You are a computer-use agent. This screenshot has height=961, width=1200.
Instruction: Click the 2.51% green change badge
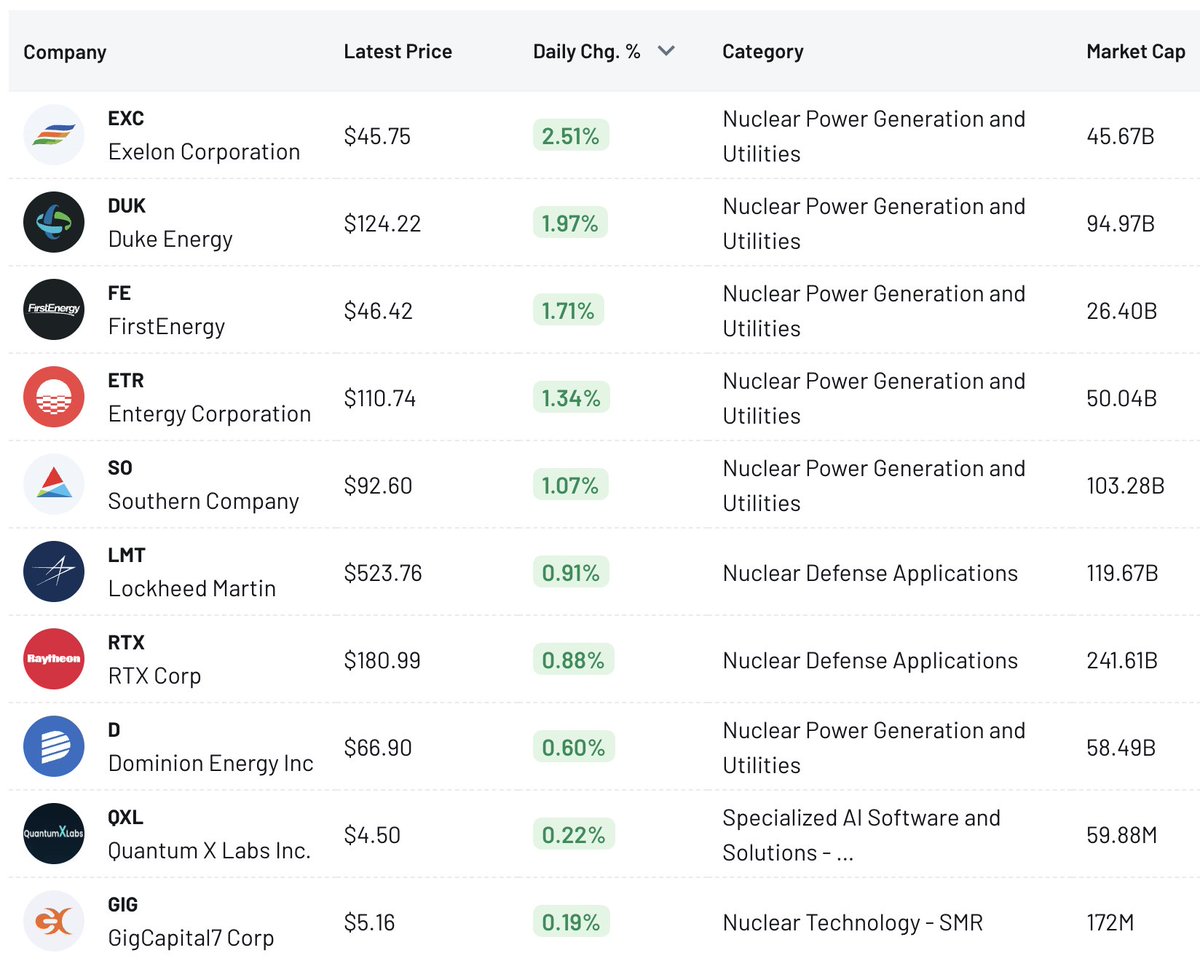(x=571, y=136)
